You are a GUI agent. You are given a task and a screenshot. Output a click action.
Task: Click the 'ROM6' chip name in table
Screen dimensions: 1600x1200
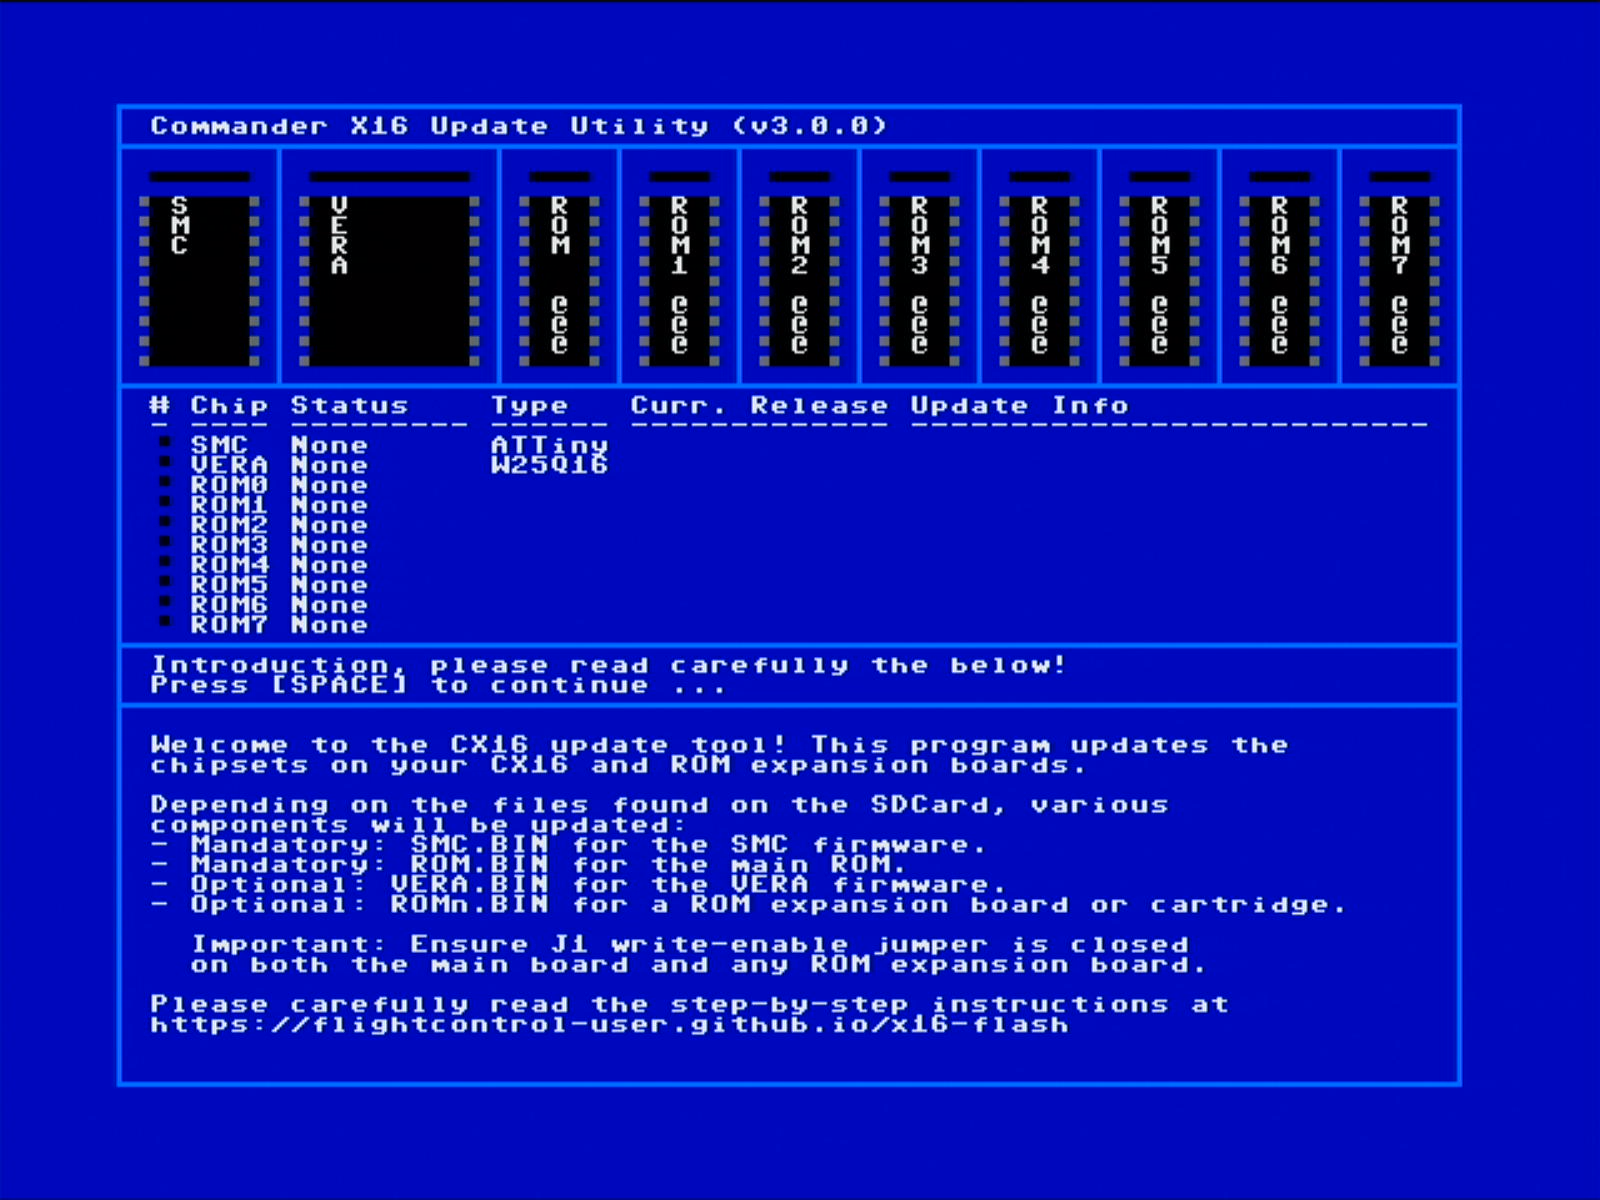[x=229, y=605]
